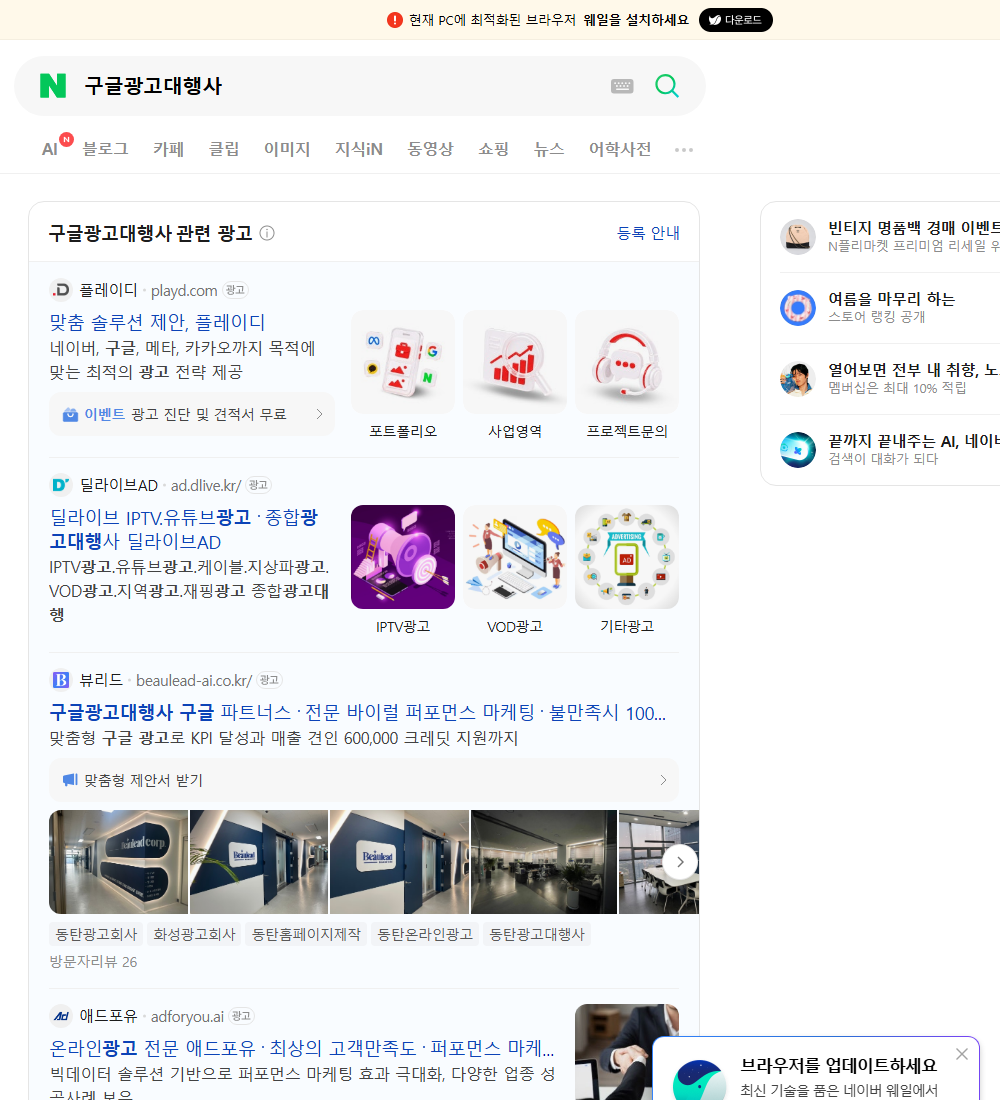The height and width of the screenshot is (1100, 1000).
Task: Switch to the AI tab
Action: click(x=50, y=149)
